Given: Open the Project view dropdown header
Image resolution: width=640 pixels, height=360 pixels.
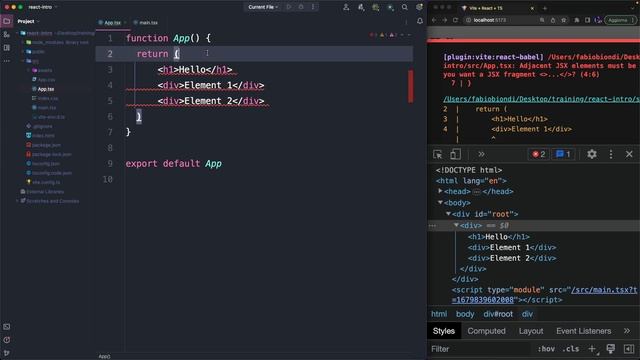Looking at the screenshot, I should 29,21.
